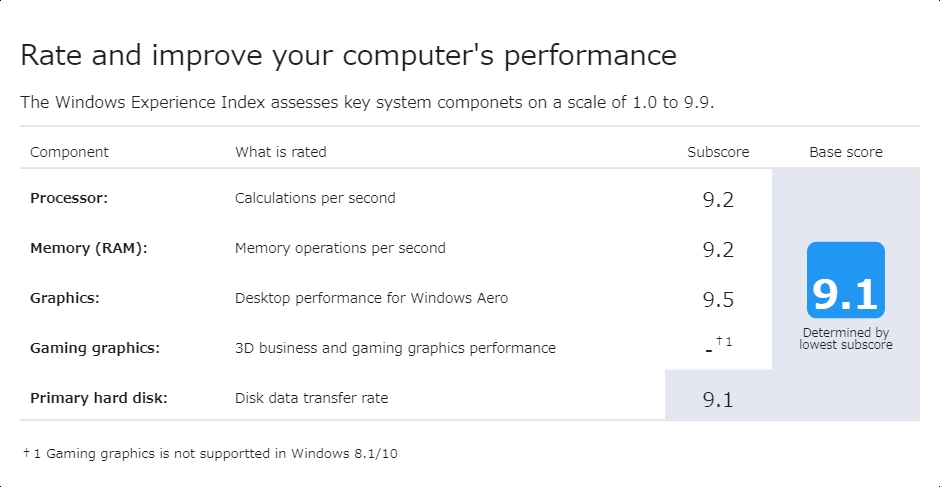940x487 pixels.
Task: Click the Gaming graphics label
Action: click(x=95, y=348)
